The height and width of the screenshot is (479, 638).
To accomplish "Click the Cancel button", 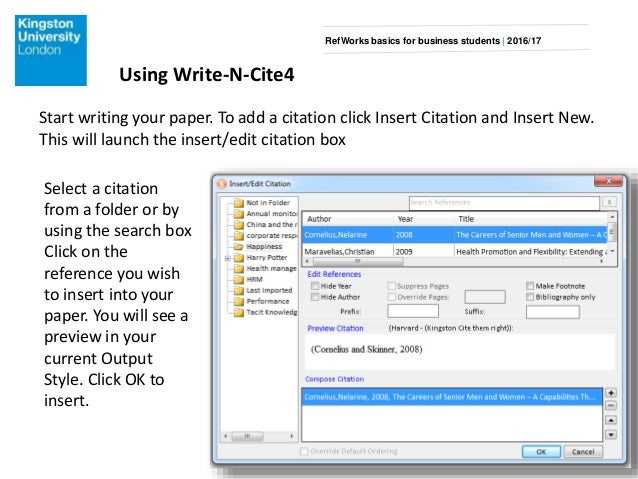I will (x=583, y=452).
